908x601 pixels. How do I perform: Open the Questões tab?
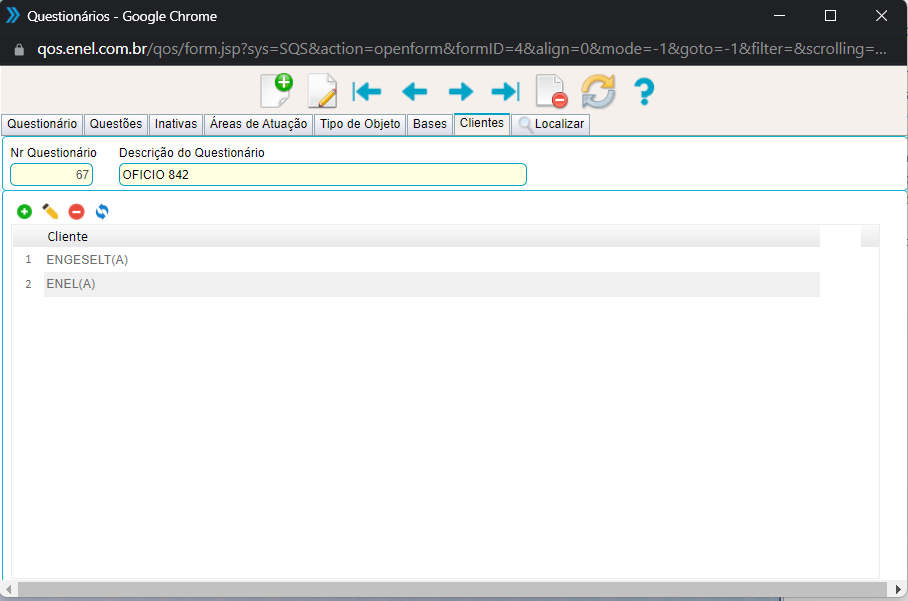[115, 124]
